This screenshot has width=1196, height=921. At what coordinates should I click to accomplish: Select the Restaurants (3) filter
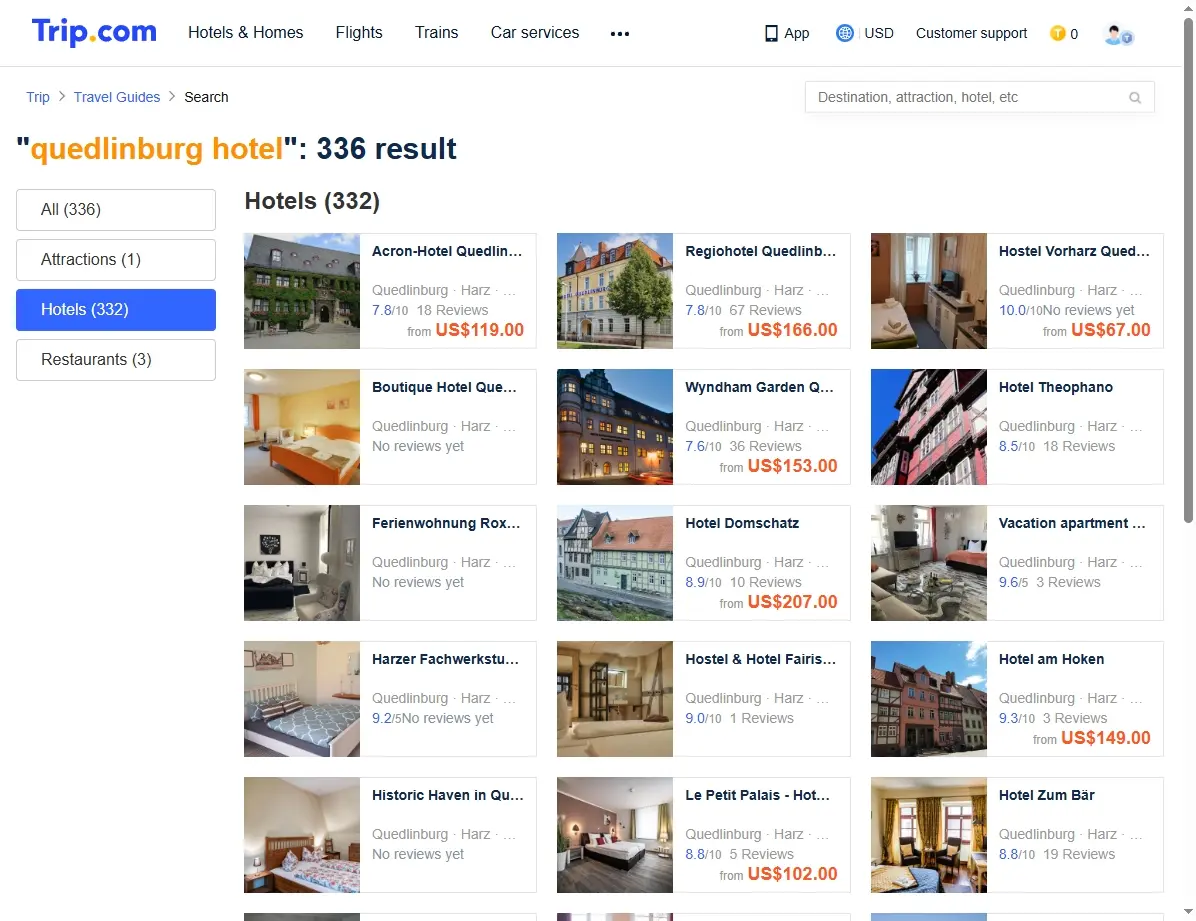116,359
